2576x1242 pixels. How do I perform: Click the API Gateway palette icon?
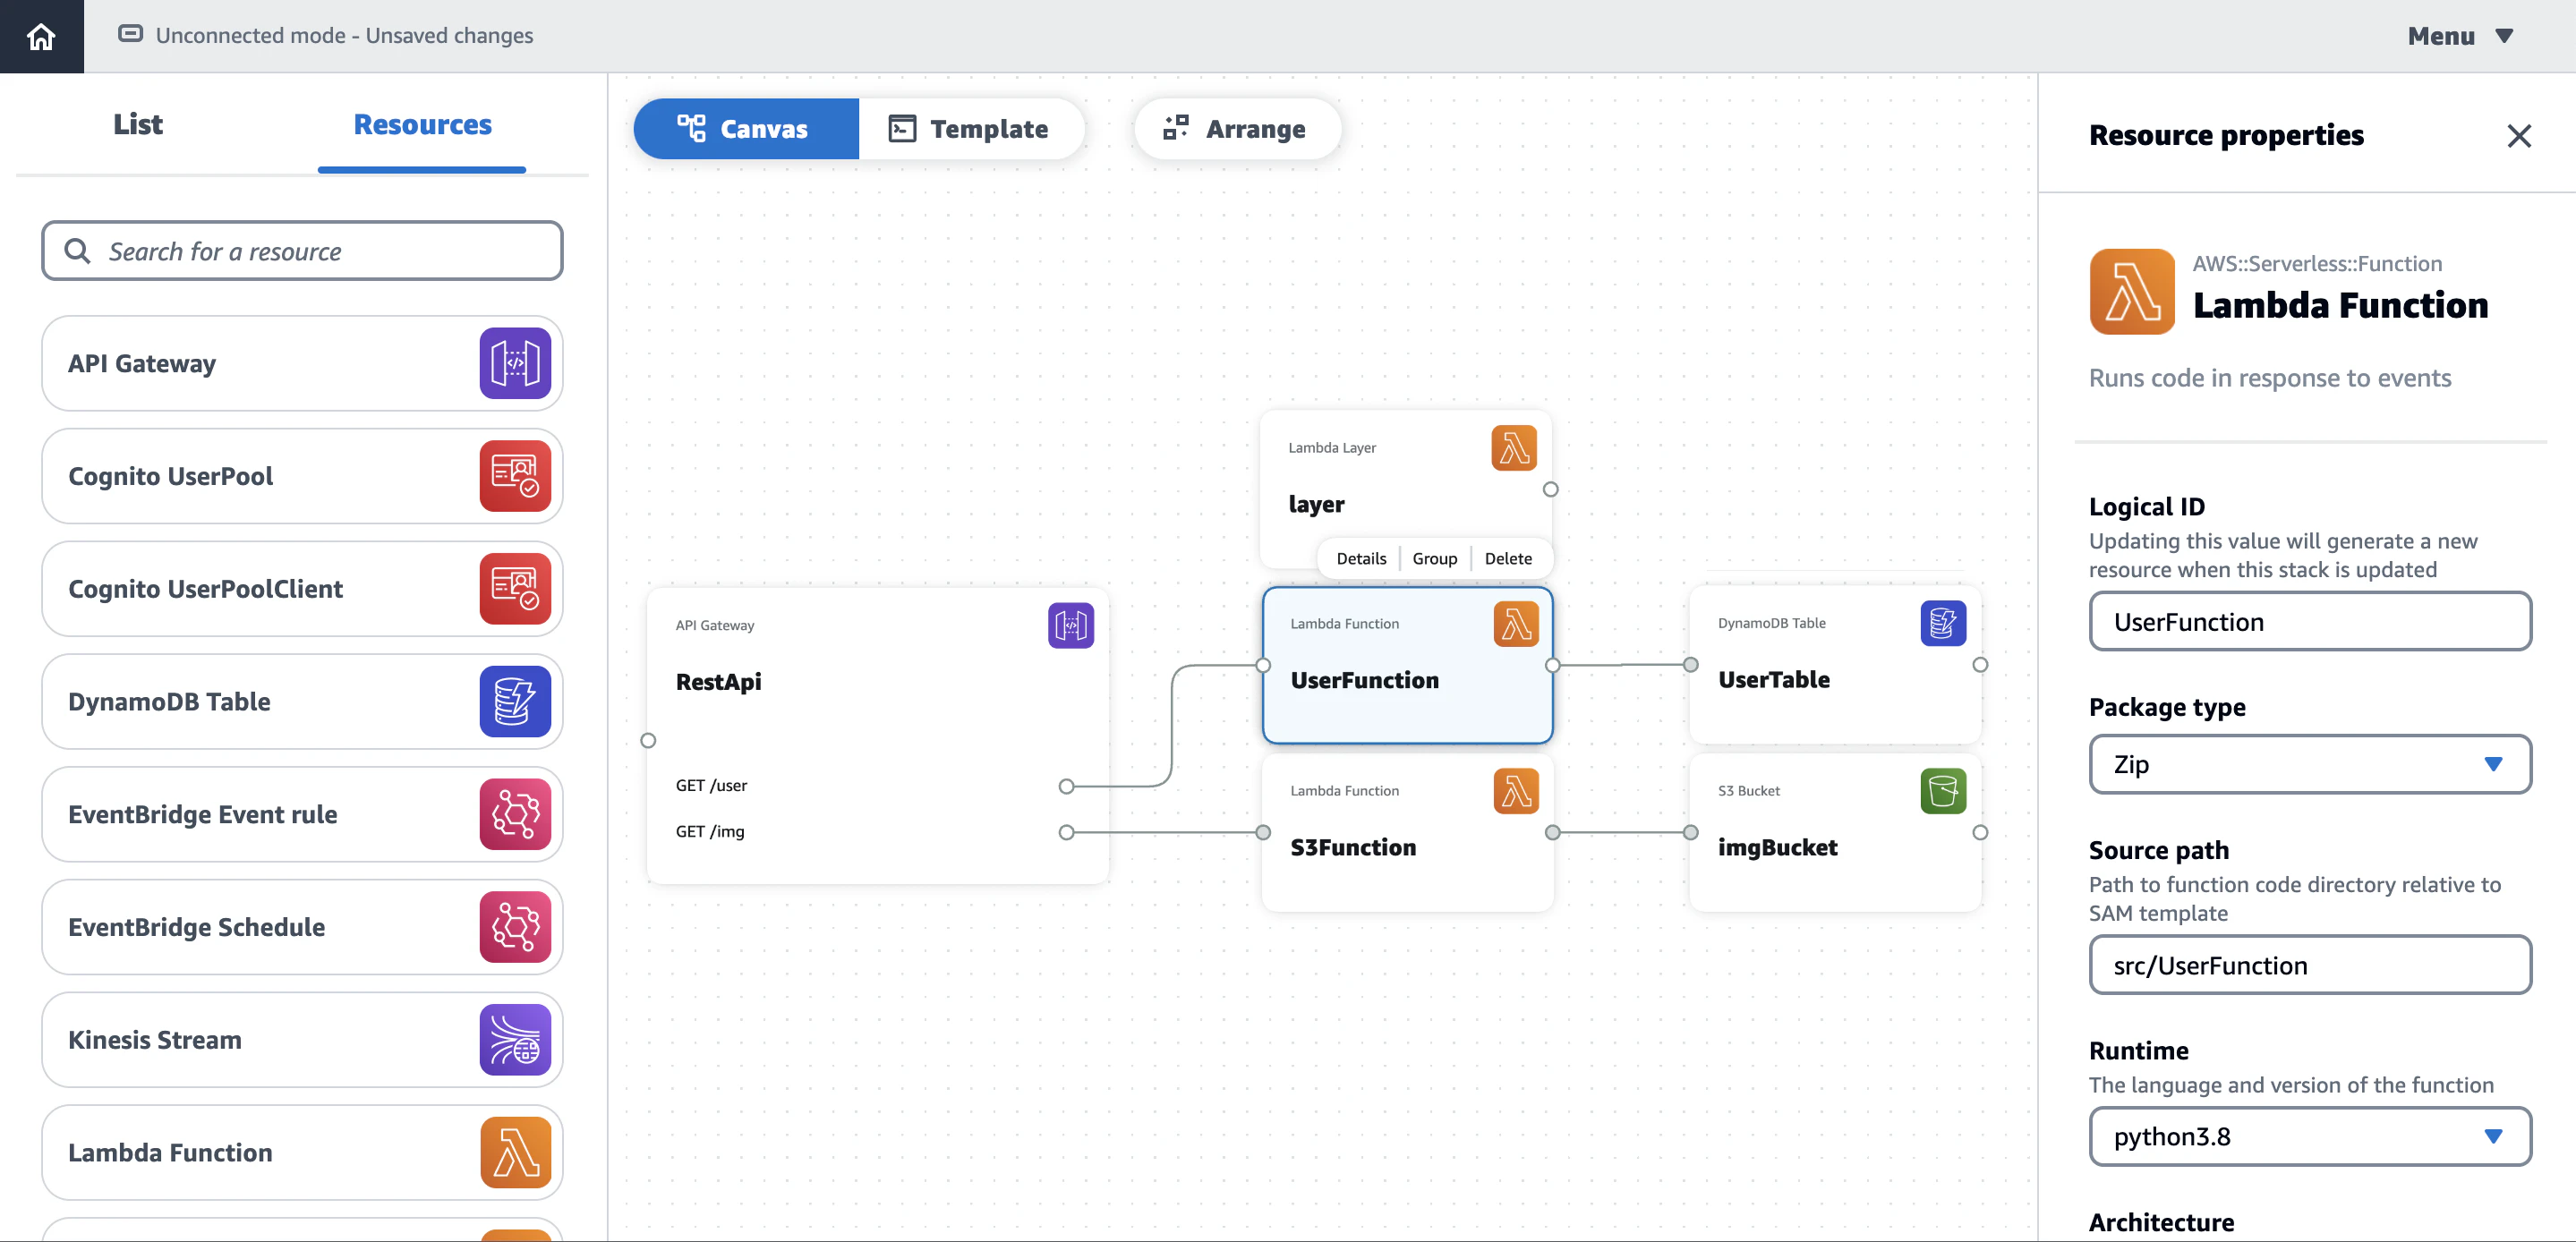(515, 363)
